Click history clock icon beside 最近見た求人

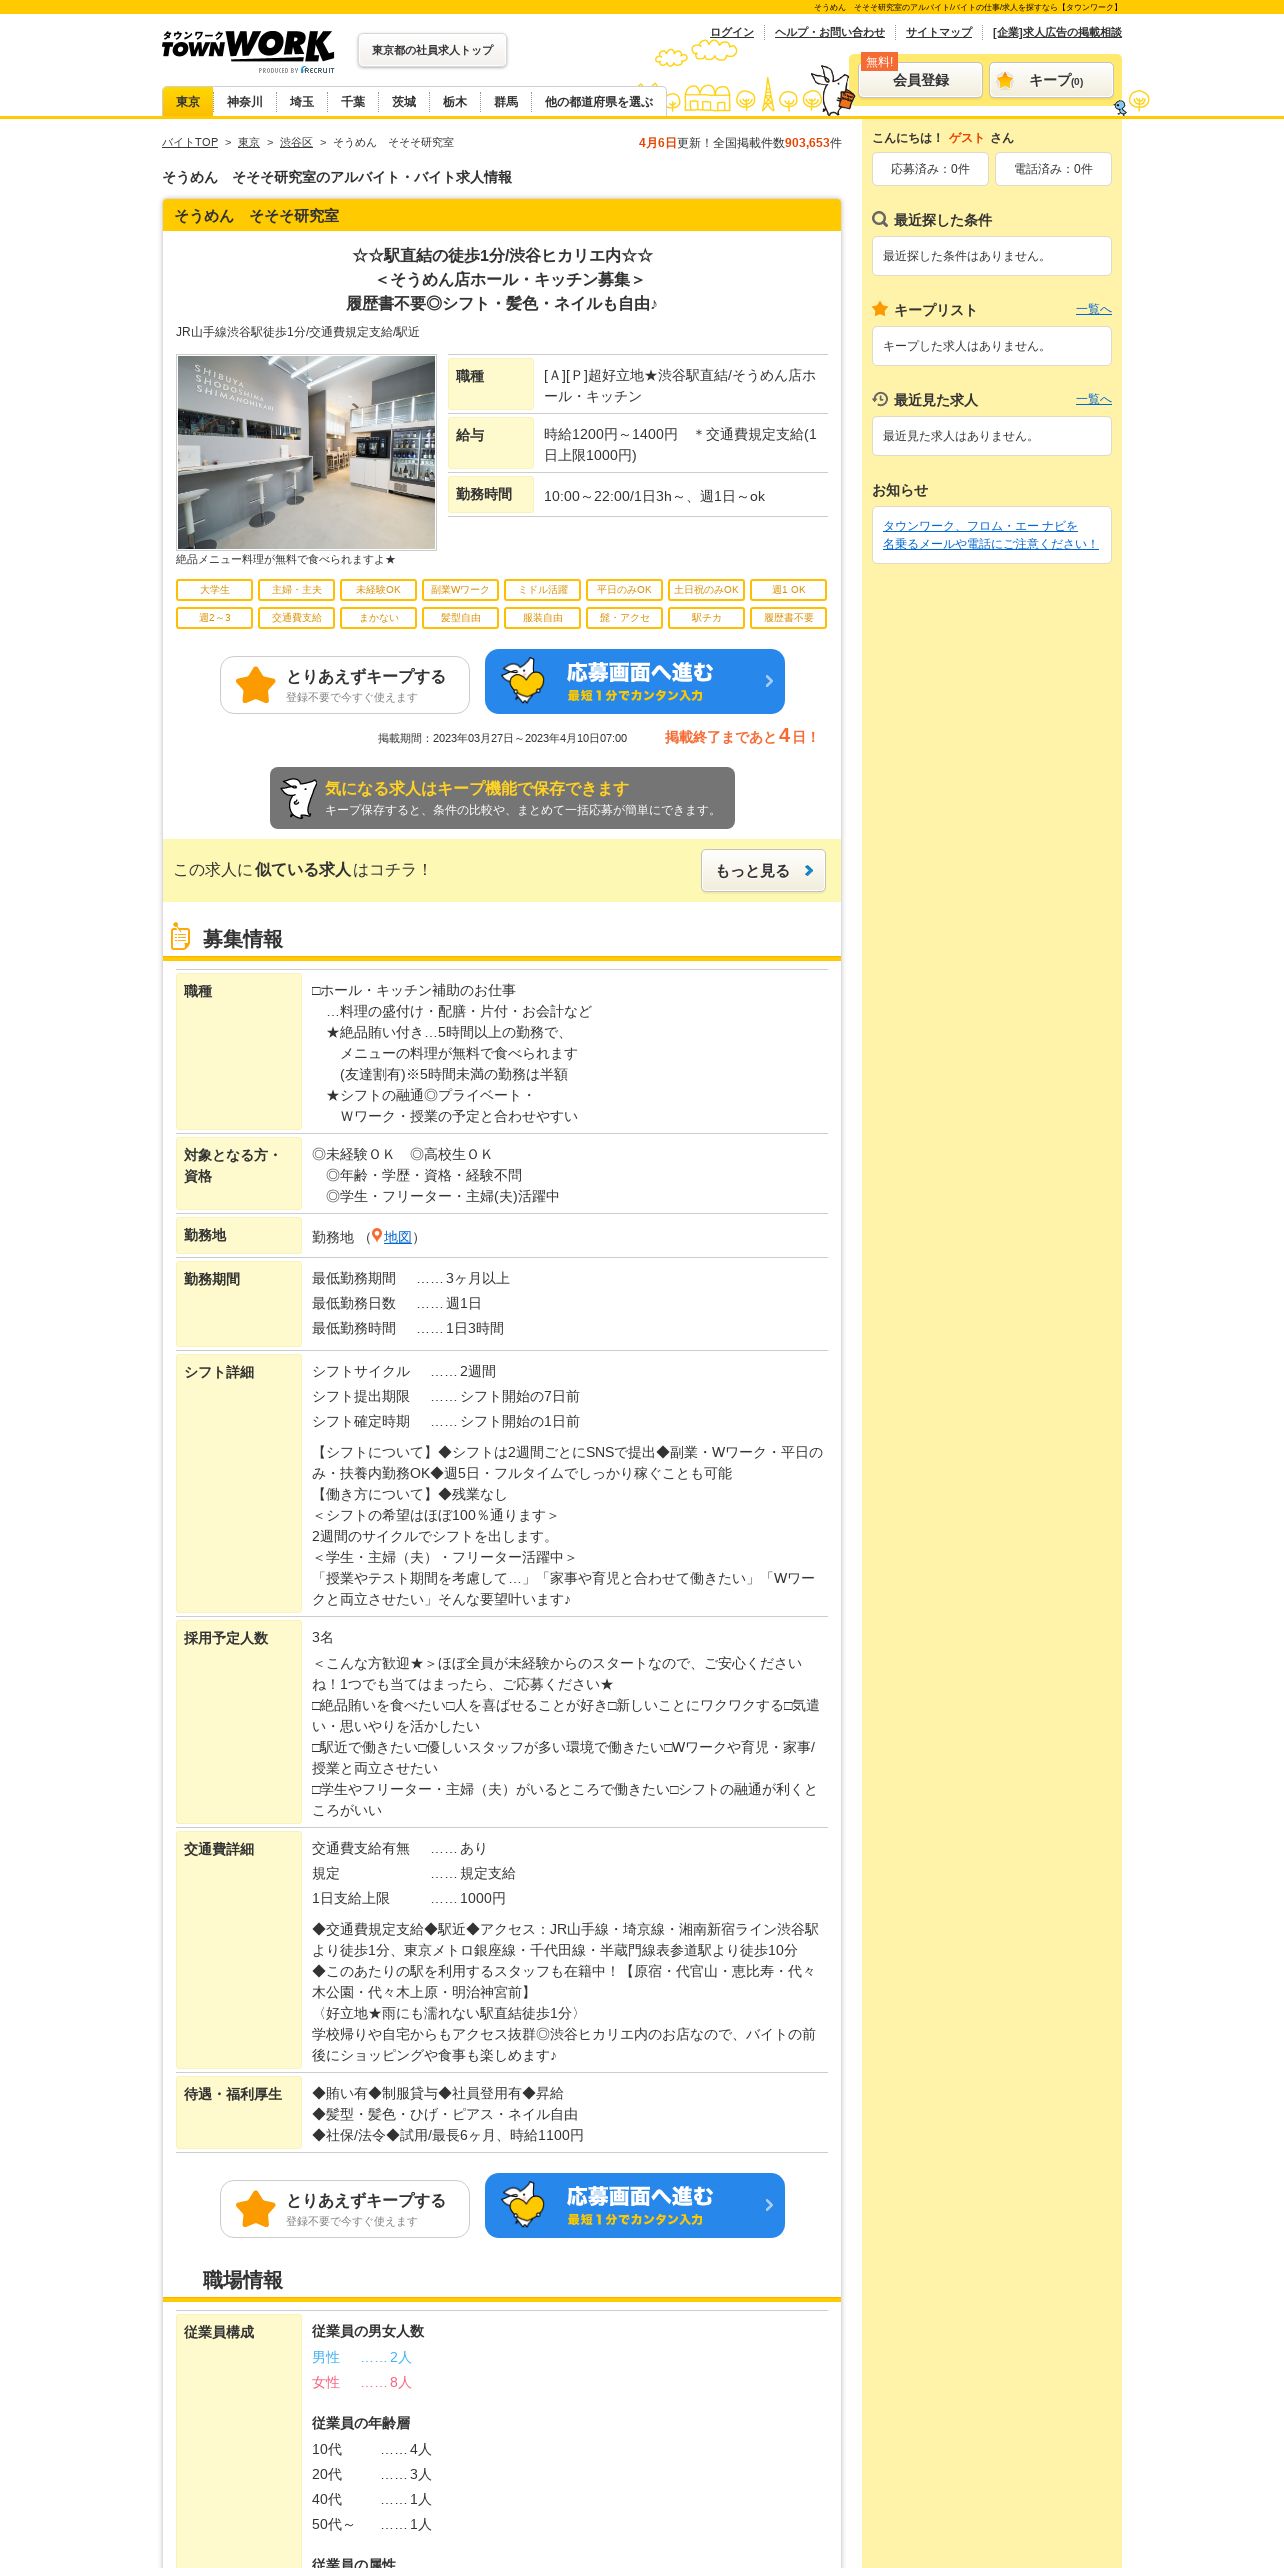pos(880,399)
